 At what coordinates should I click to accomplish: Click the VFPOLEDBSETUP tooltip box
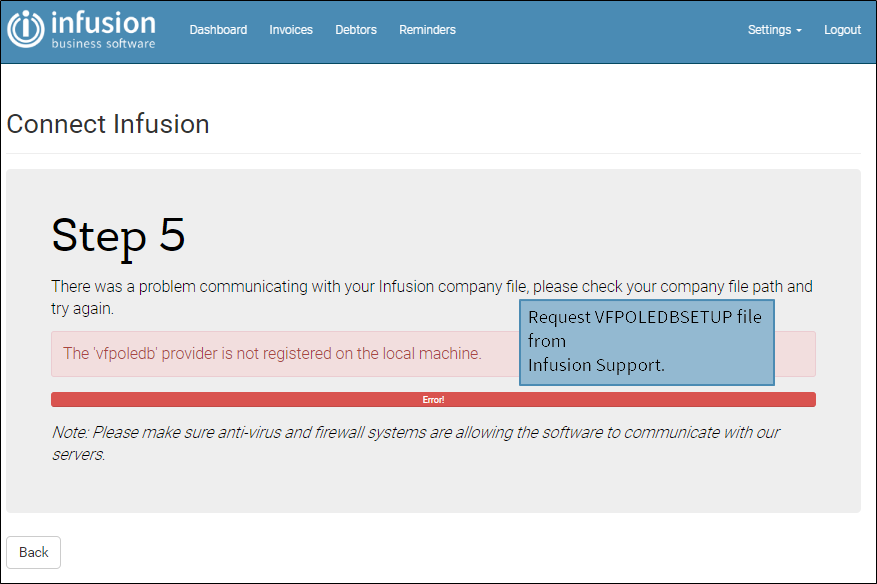[x=645, y=342]
